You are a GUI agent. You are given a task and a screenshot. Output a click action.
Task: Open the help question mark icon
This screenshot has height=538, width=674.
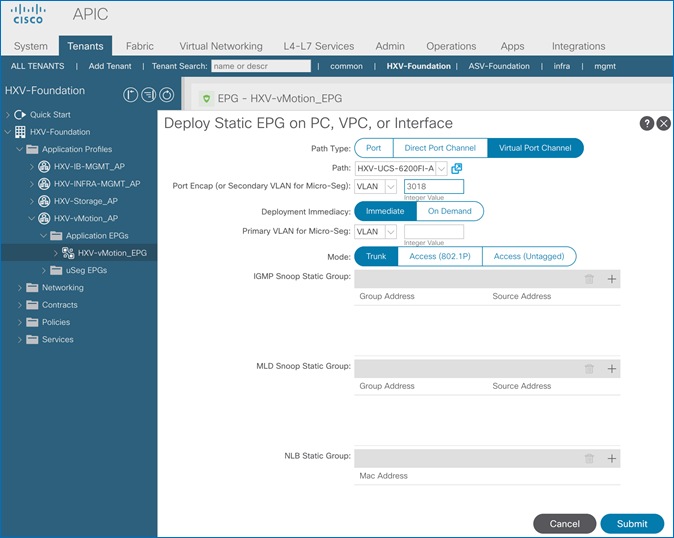[646, 123]
